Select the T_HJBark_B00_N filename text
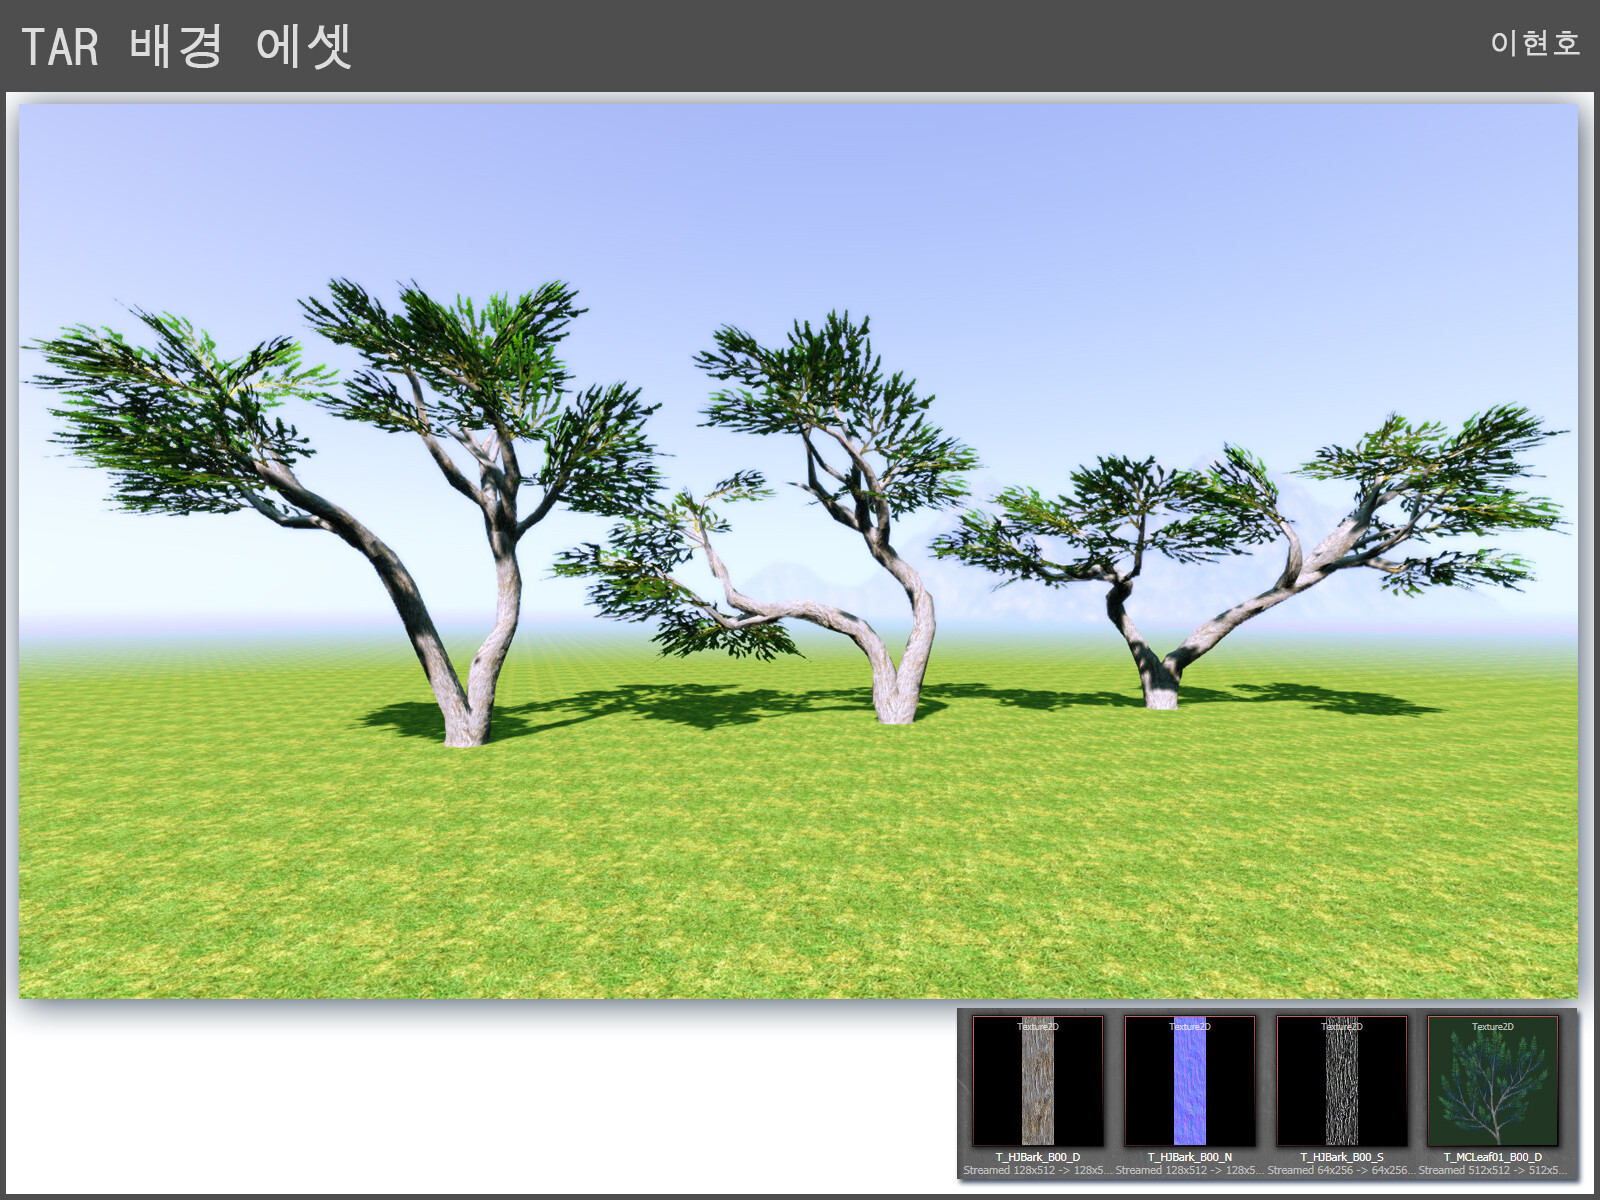Screen dimensions: 1600x1200 tap(1192, 1156)
